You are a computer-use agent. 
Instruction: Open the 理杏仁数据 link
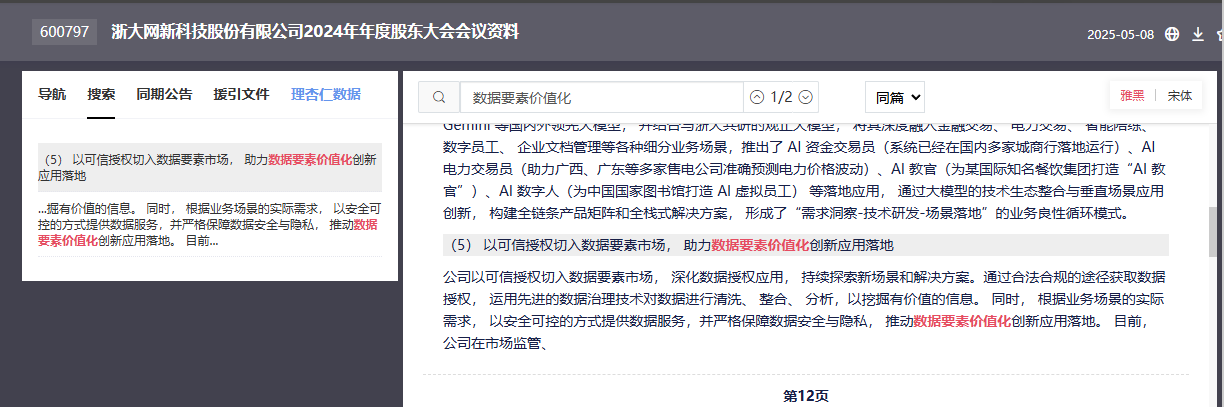pos(326,95)
